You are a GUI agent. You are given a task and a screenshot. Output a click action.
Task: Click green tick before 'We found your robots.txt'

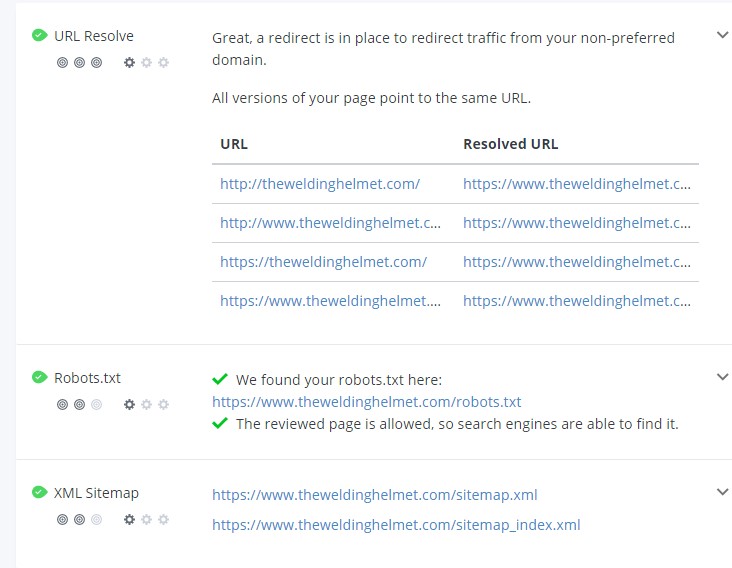(x=220, y=380)
